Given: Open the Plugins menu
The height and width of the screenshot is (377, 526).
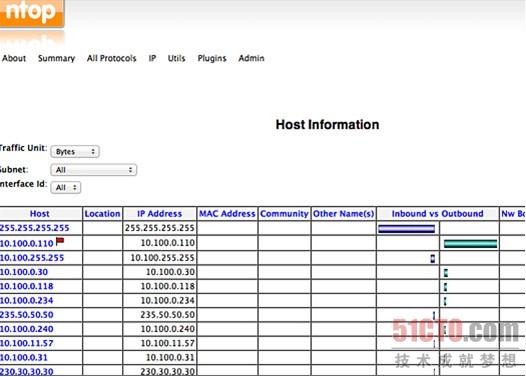Looking at the screenshot, I should [212, 58].
